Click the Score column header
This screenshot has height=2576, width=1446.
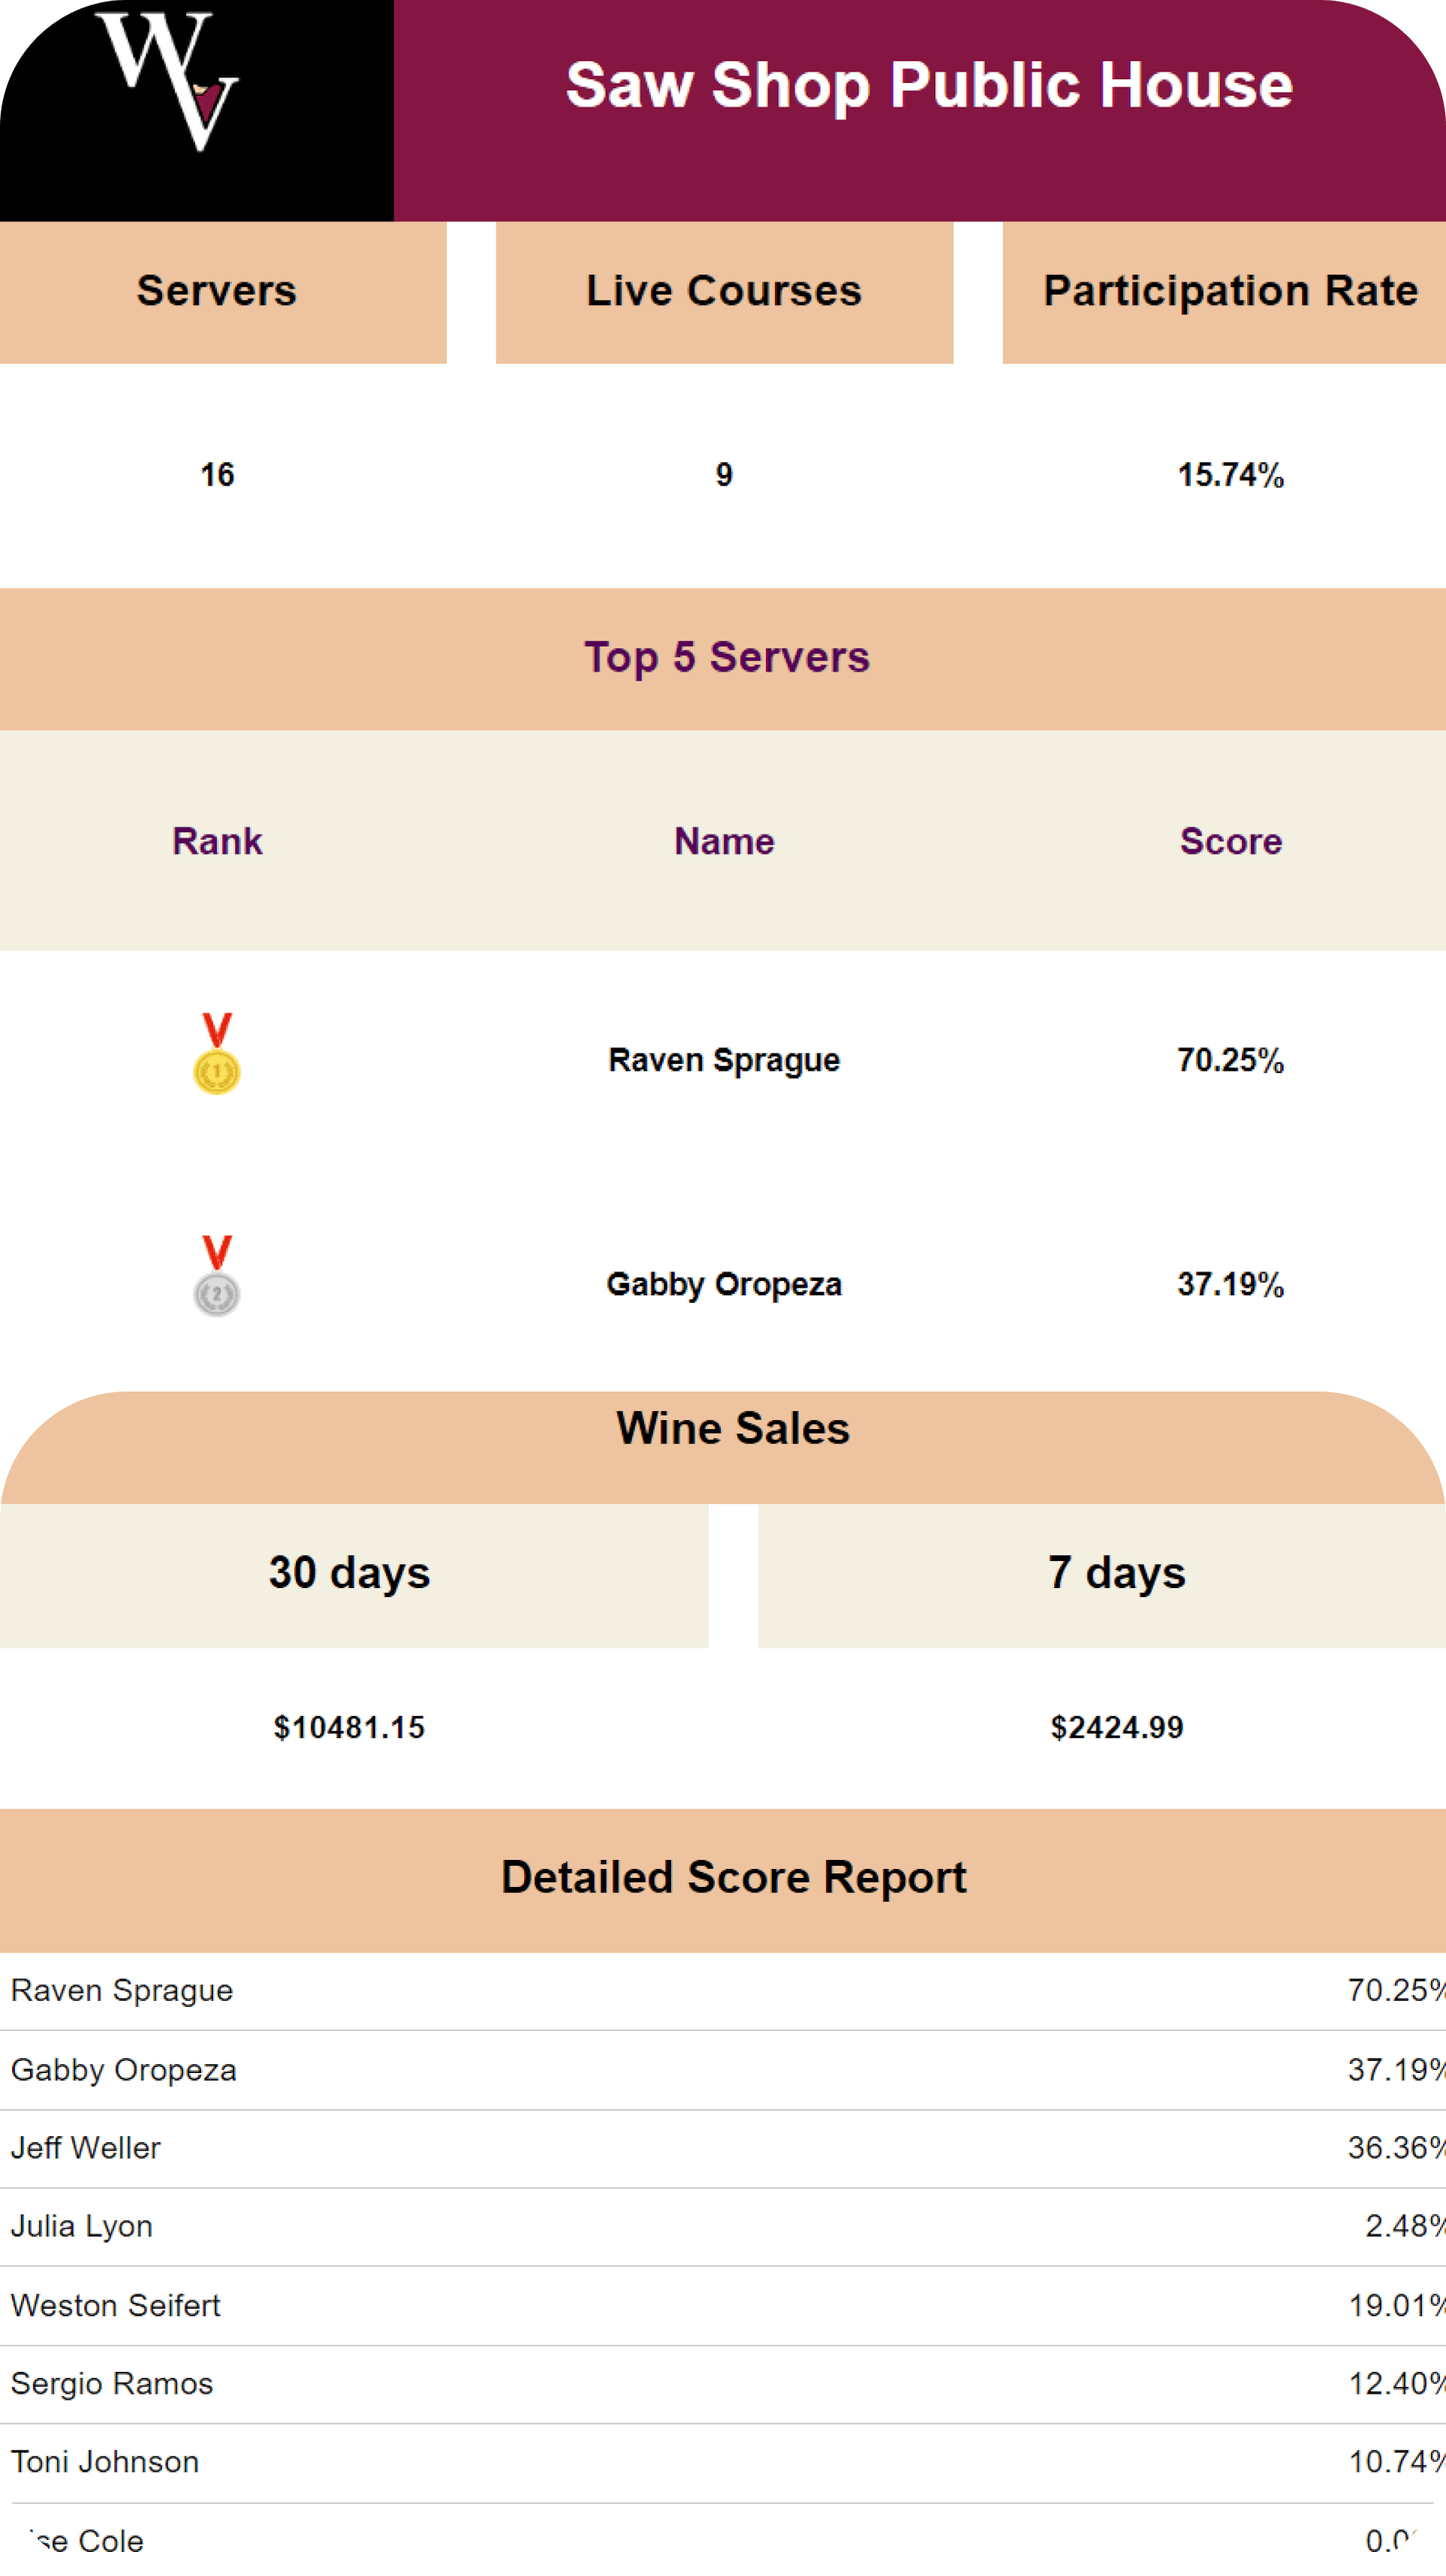click(1230, 842)
